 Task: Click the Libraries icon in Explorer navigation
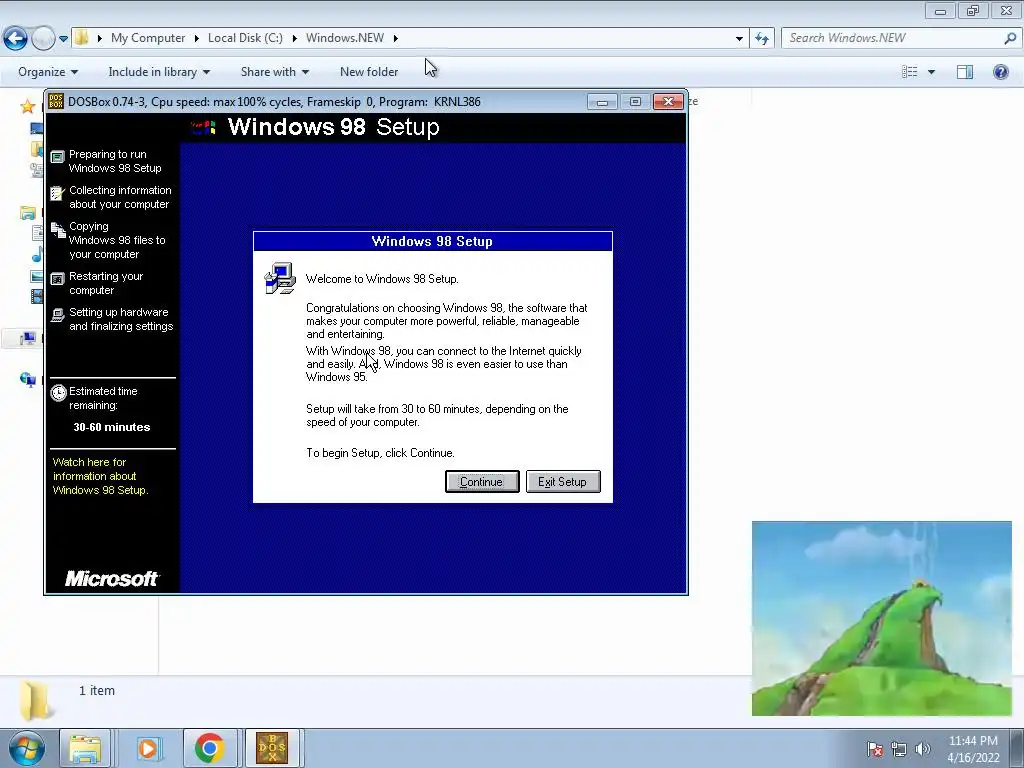tap(27, 213)
